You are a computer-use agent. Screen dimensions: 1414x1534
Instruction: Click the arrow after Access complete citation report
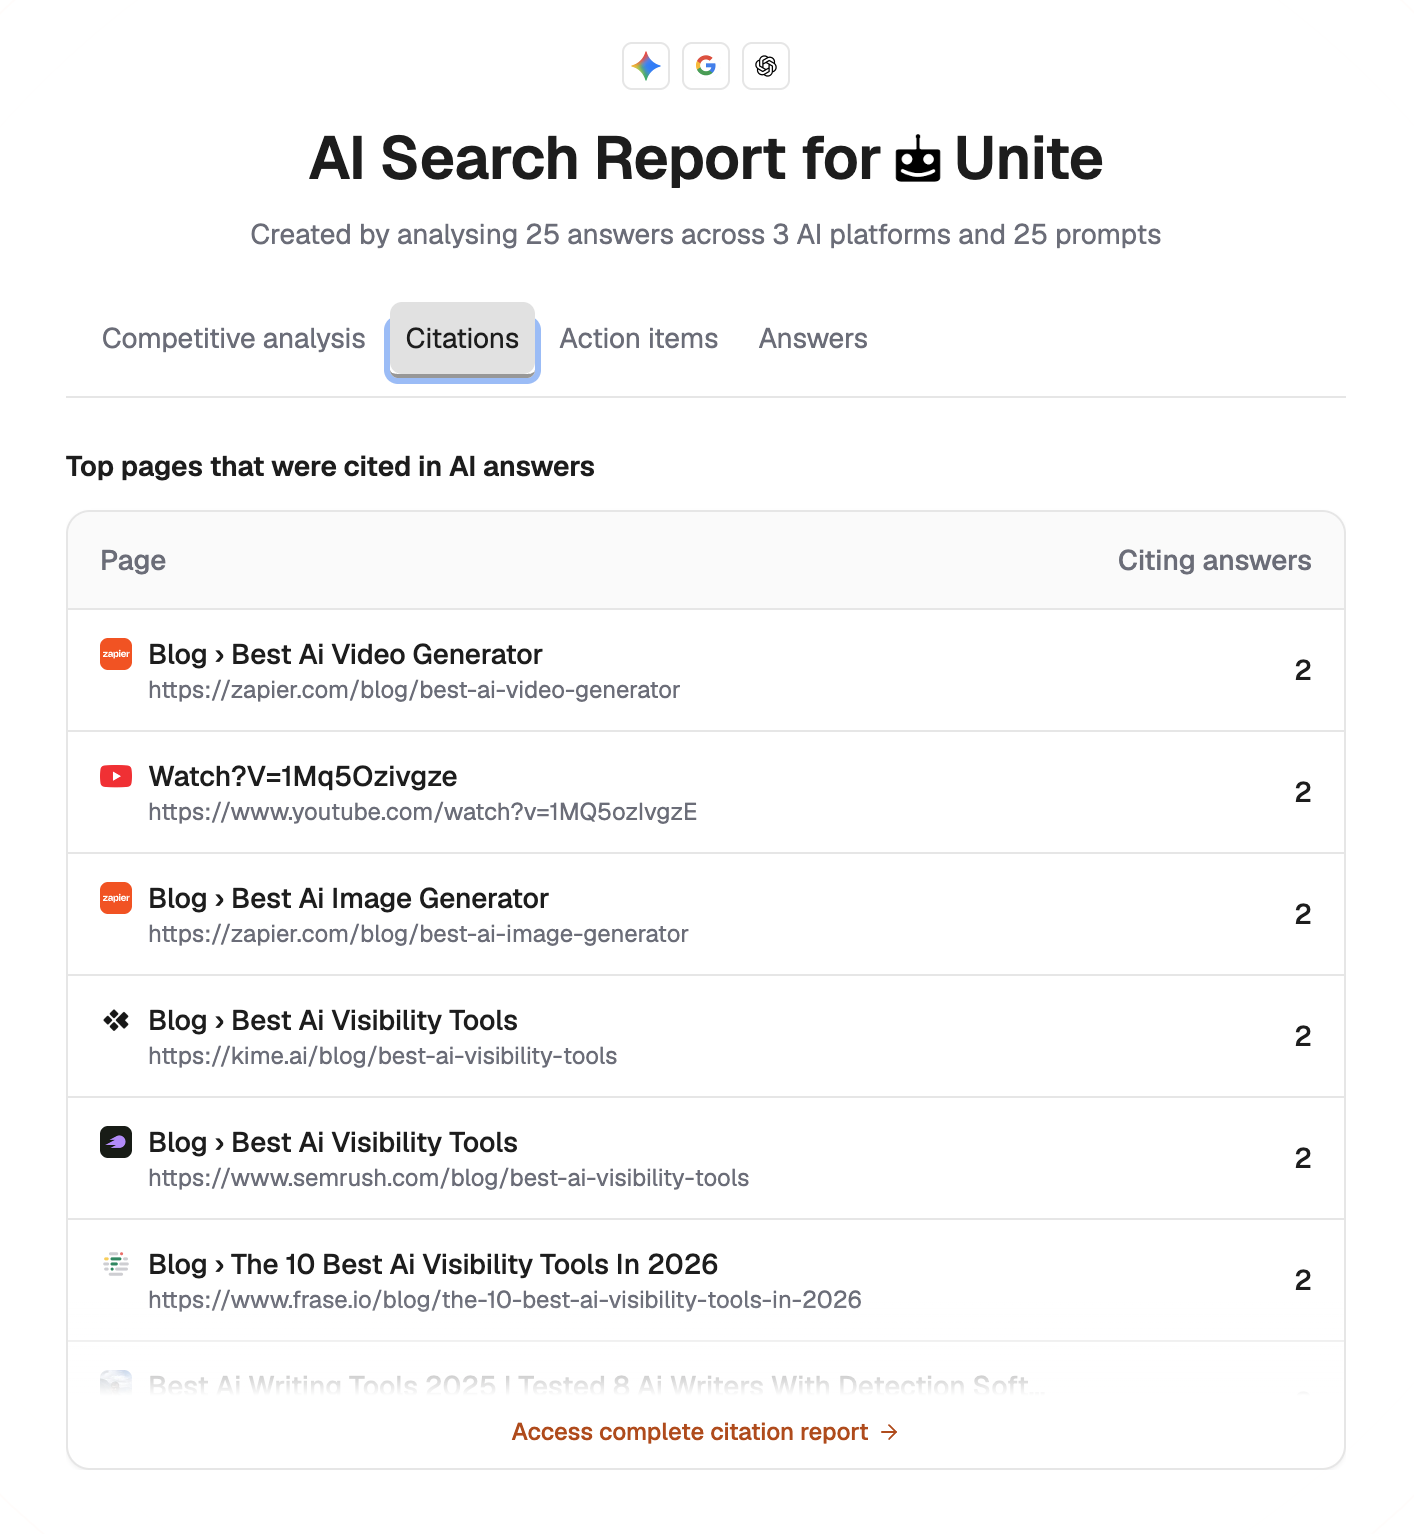pos(889,1433)
